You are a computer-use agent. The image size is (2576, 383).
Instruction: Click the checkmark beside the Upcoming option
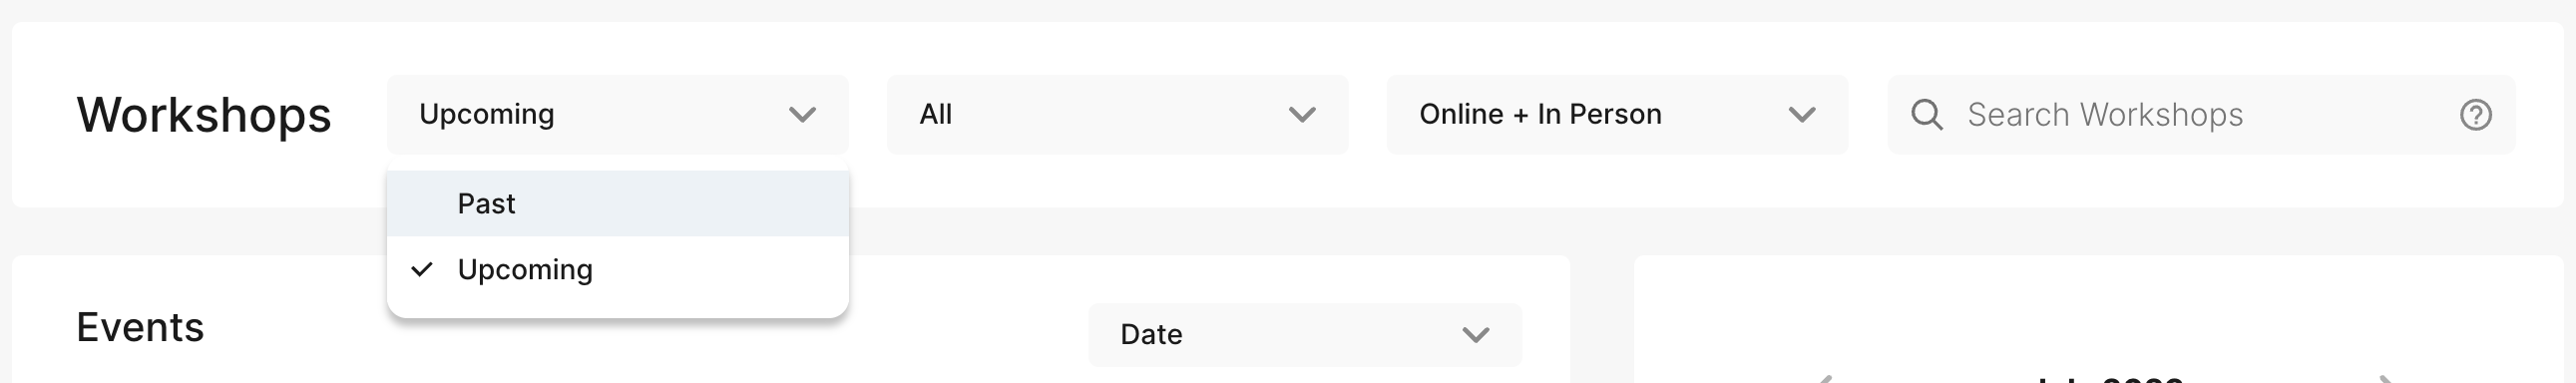coord(422,269)
